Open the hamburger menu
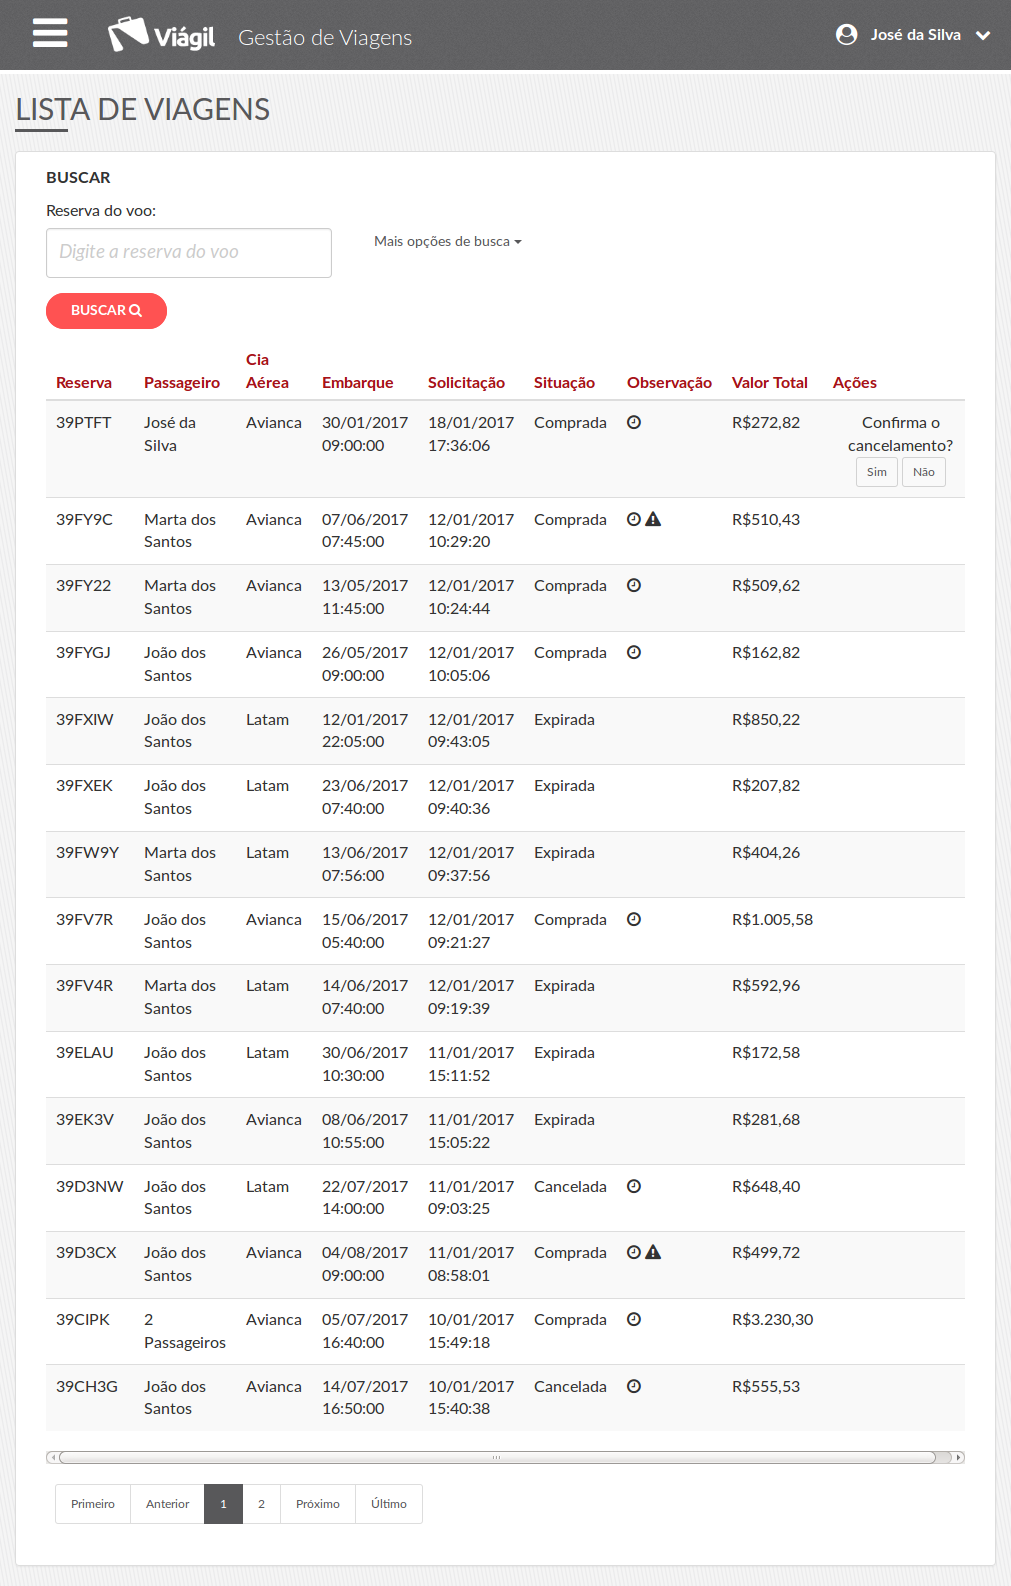The height and width of the screenshot is (1586, 1011). point(50,34)
